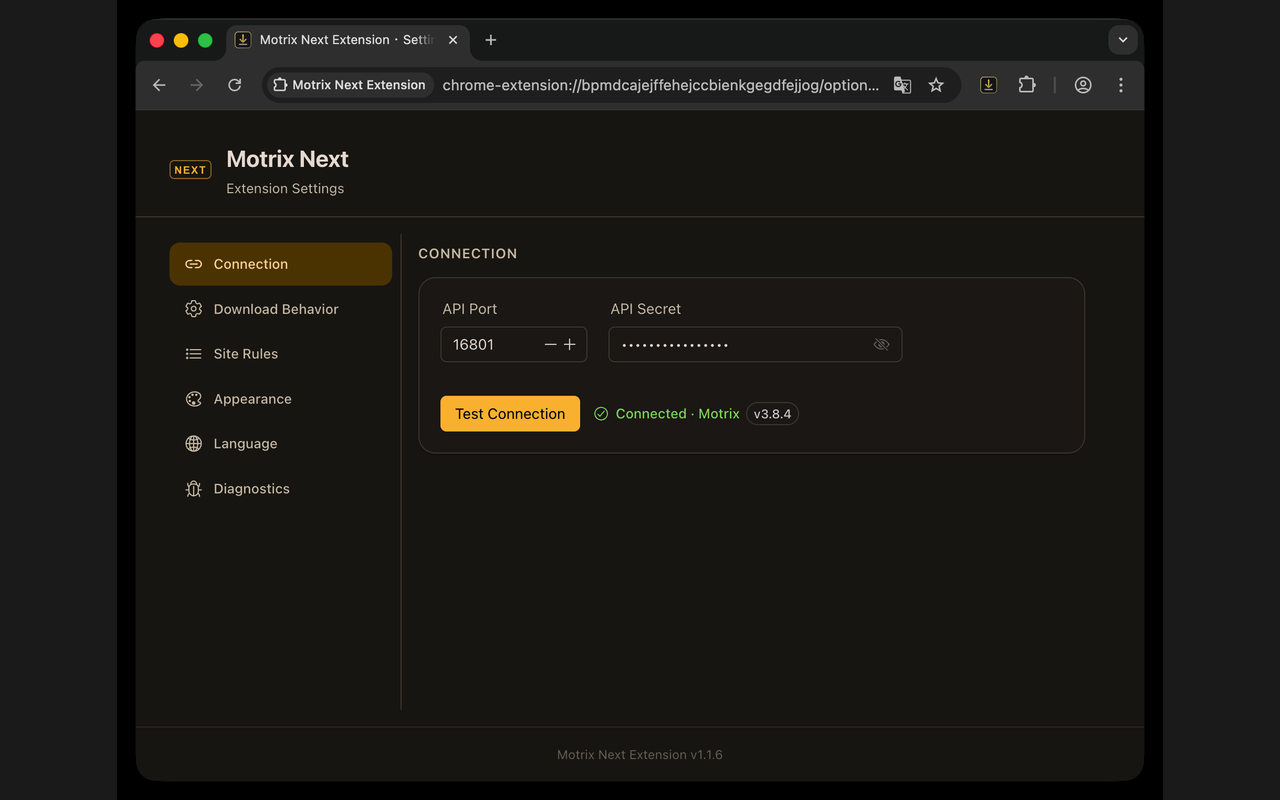Open the Download Behavior section
Screen dimensions: 1280x800
point(280,309)
